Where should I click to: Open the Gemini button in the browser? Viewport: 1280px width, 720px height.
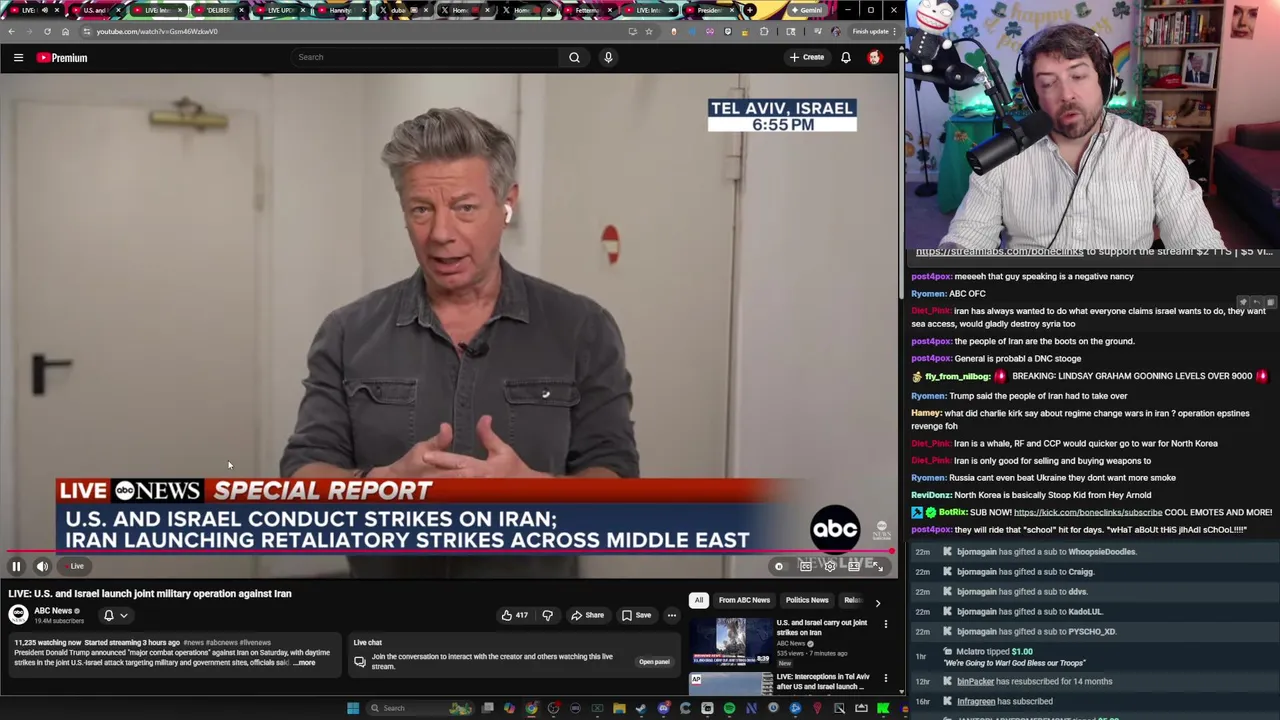pos(806,11)
